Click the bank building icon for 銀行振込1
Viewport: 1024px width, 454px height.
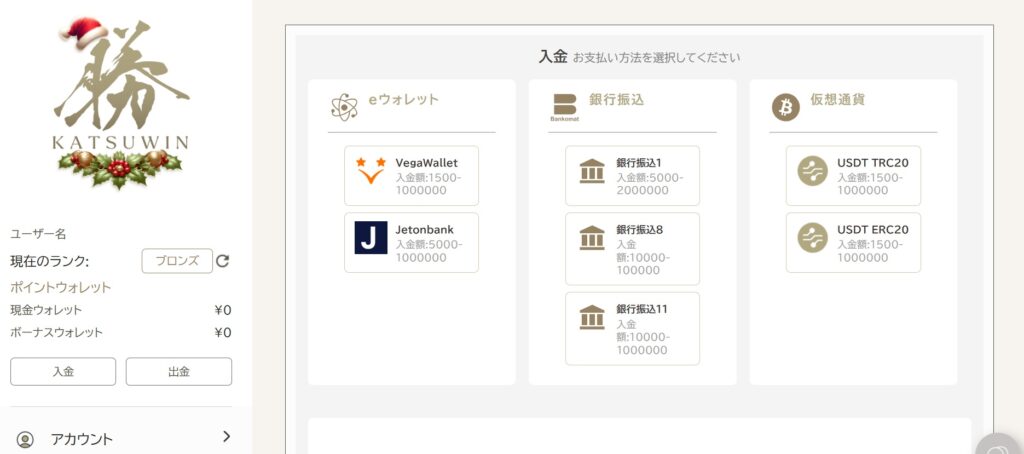[592, 170]
